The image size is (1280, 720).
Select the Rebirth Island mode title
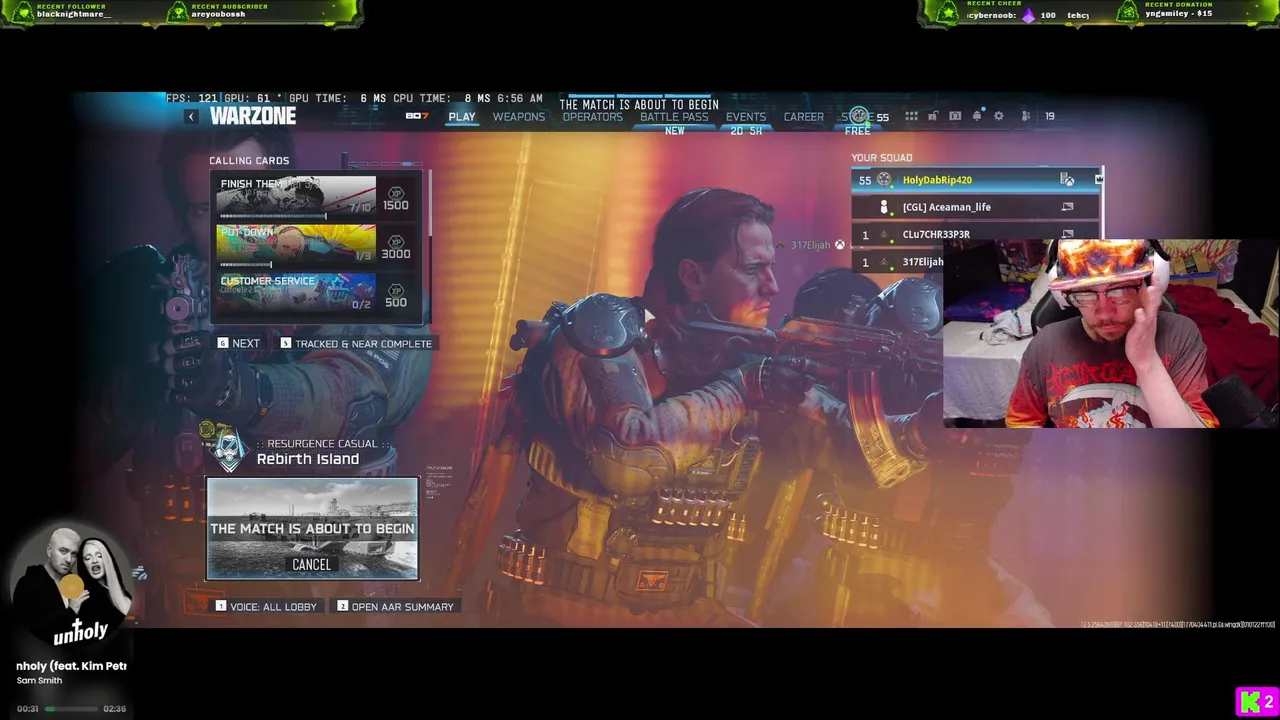[308, 459]
